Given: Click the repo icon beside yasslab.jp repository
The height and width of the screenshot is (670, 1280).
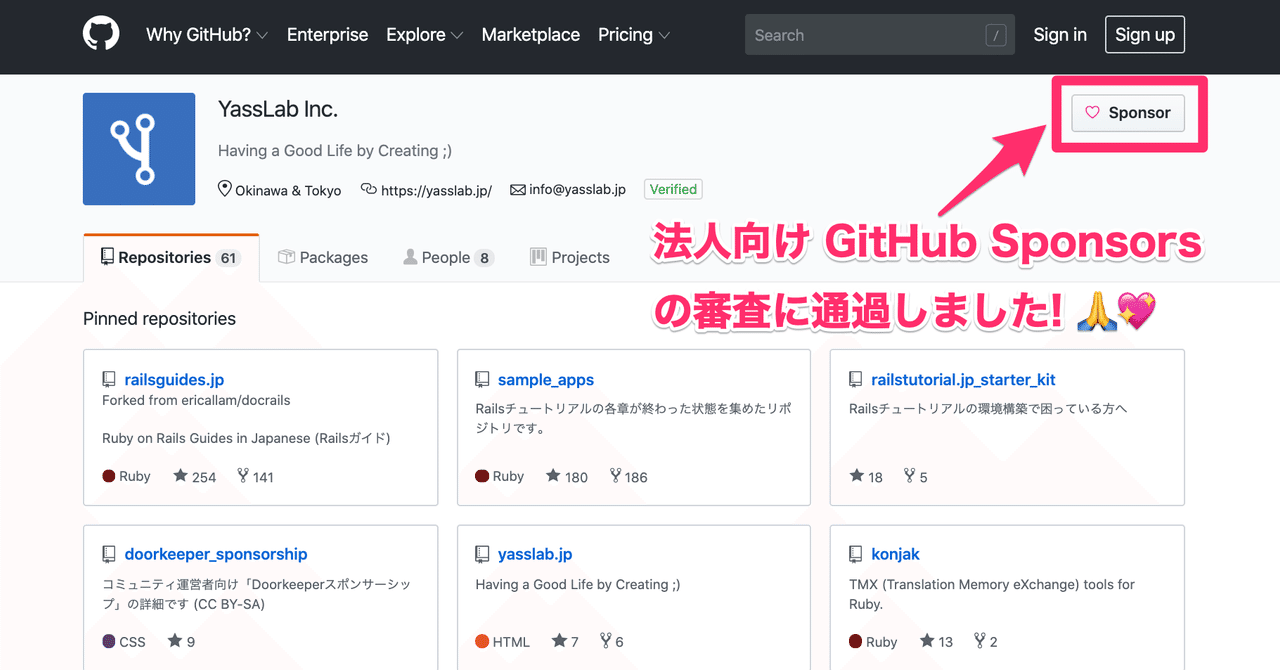Looking at the screenshot, I should point(482,554).
